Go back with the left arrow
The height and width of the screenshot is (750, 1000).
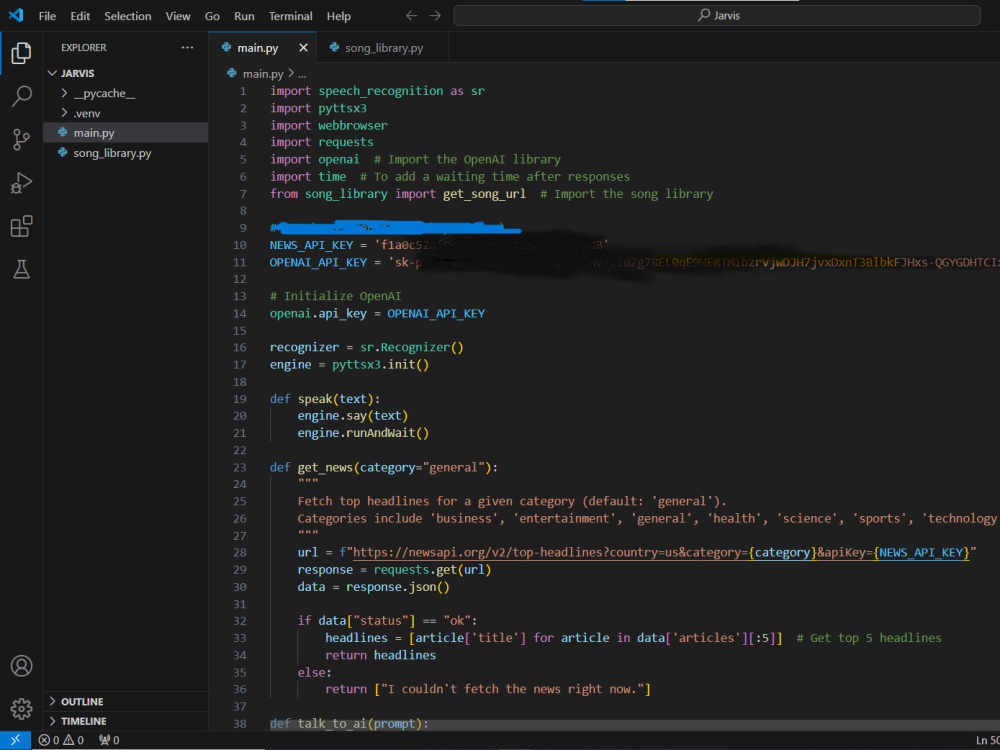411,15
